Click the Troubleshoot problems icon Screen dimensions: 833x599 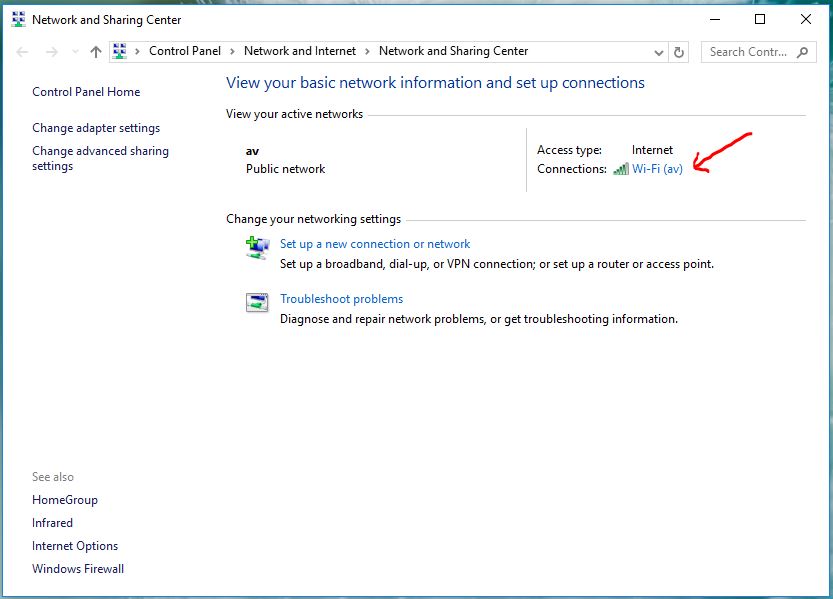click(x=257, y=302)
